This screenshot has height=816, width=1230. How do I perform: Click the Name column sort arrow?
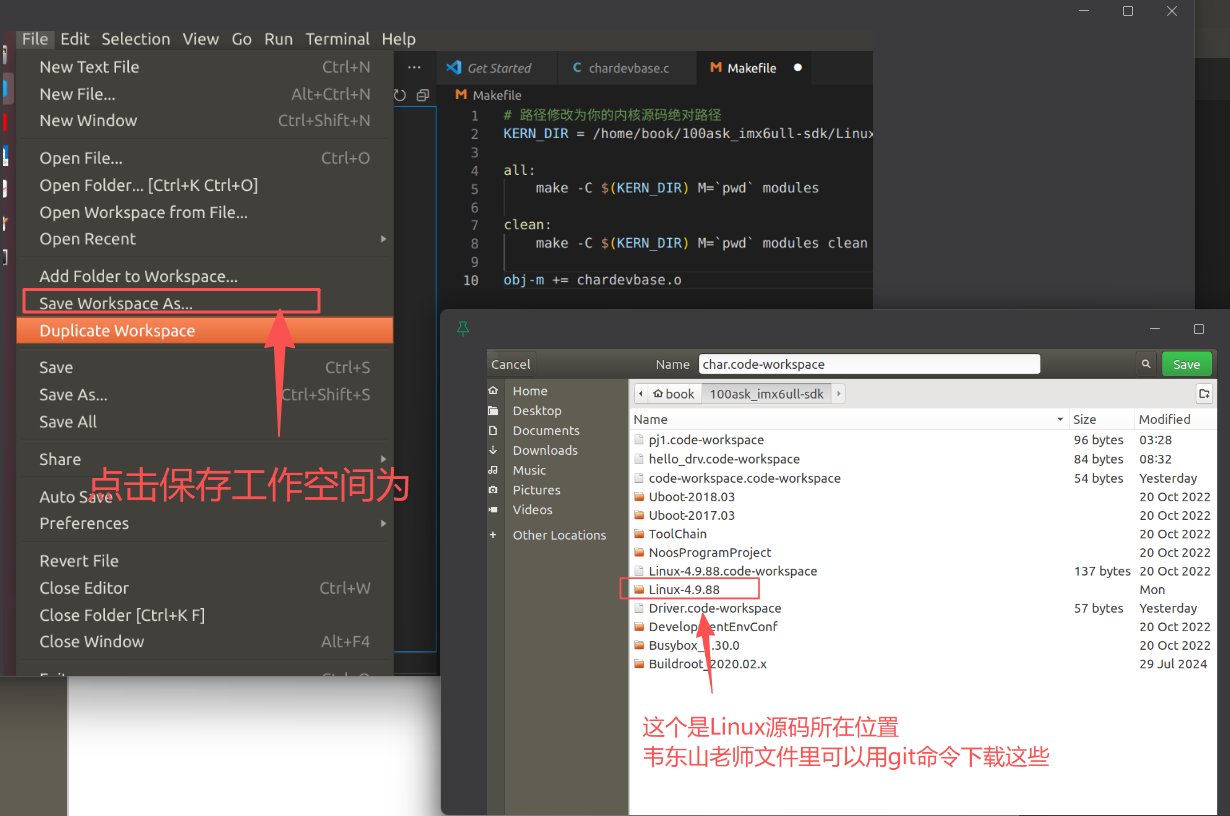click(x=1060, y=420)
